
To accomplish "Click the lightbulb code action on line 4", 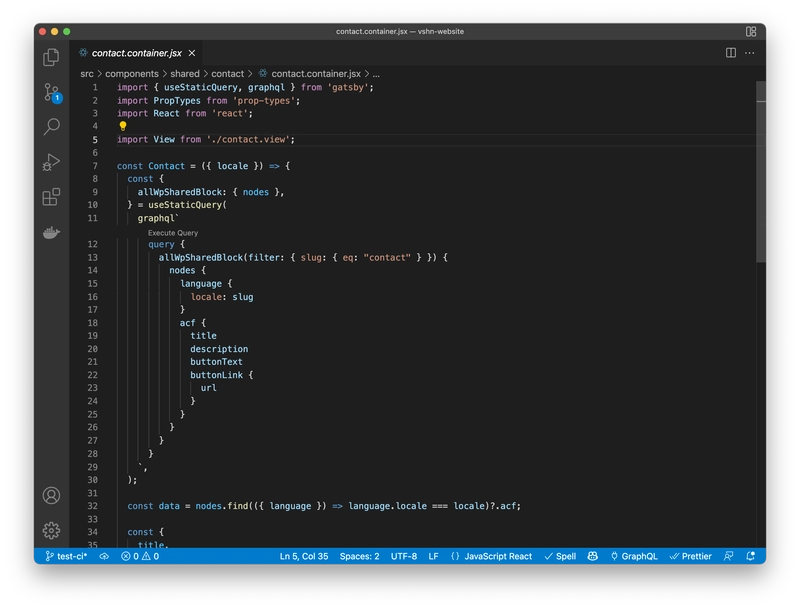I will tap(122, 125).
